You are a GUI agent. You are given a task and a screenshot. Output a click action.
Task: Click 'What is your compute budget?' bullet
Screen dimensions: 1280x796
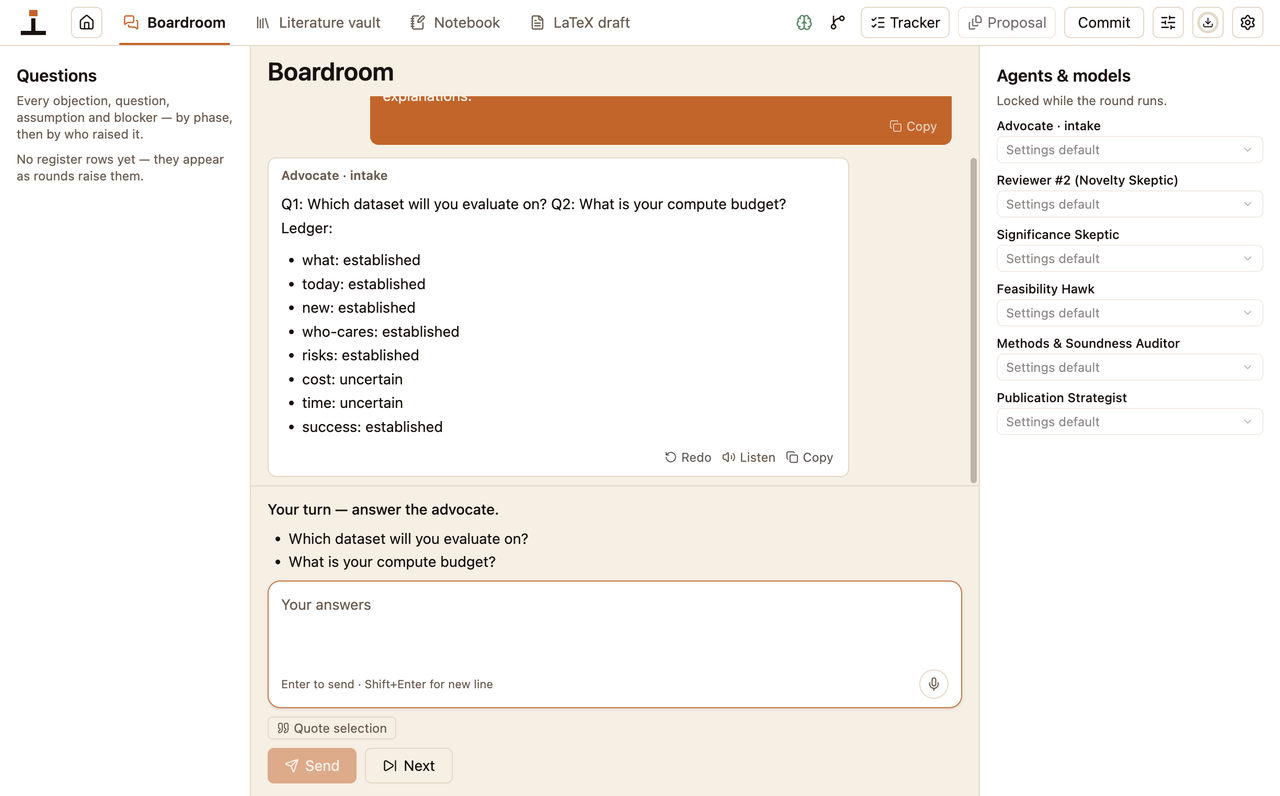[x=392, y=562]
